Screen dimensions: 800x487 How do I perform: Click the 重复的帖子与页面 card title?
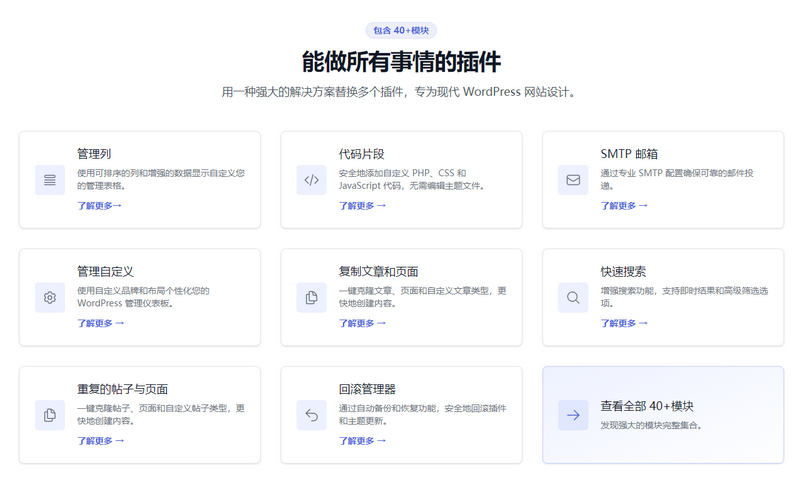pyautogui.click(x=122, y=389)
